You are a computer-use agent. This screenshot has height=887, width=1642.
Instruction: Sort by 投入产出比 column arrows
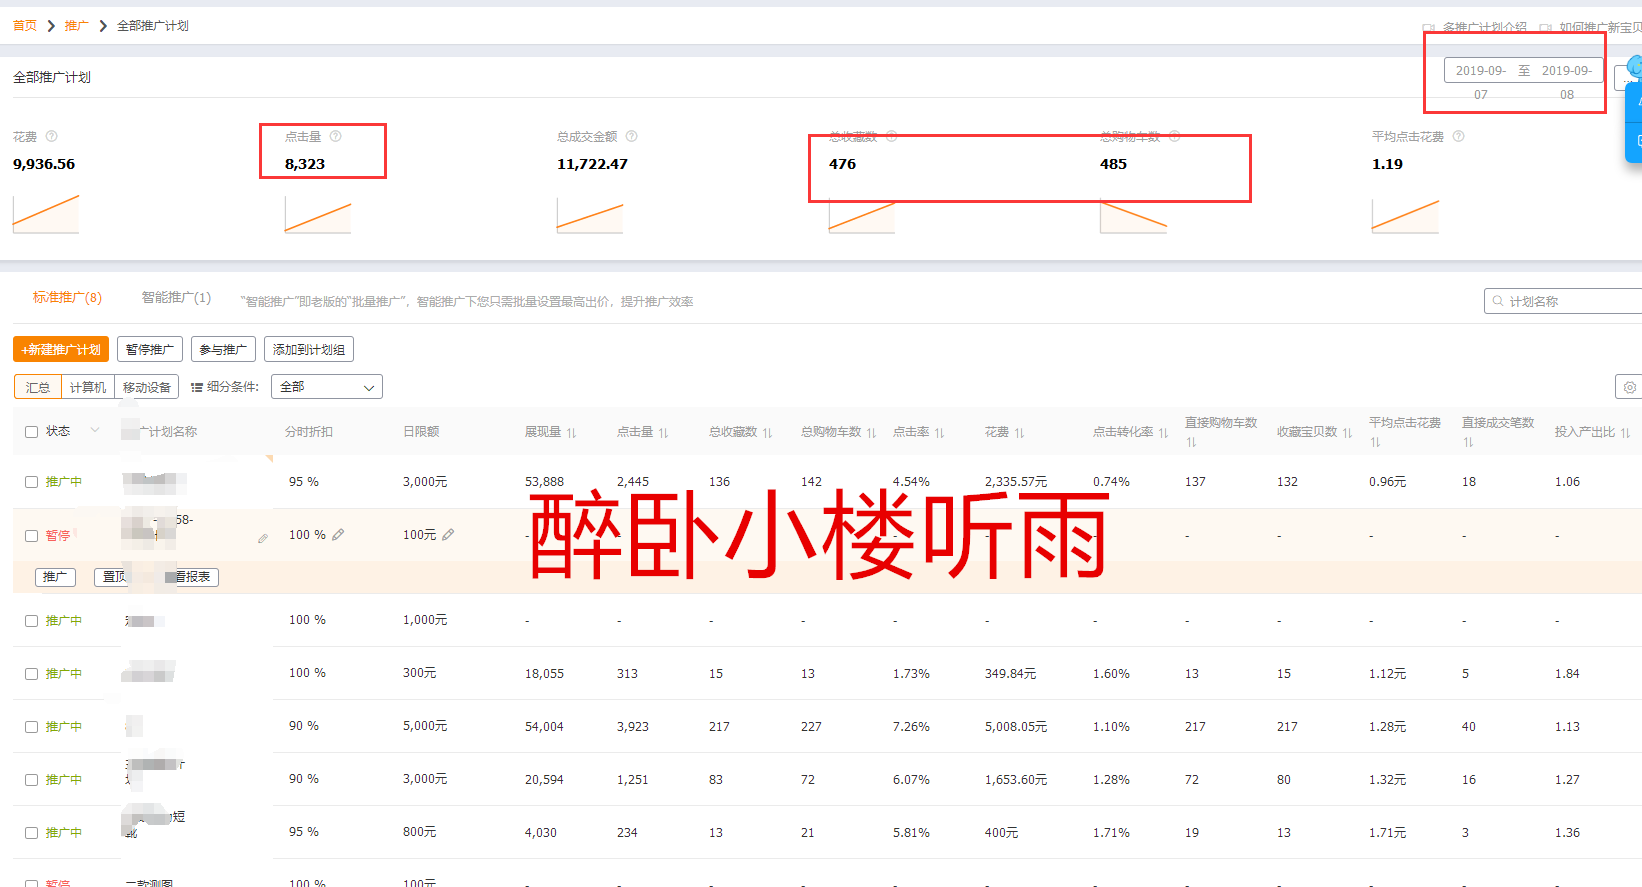click(1626, 433)
